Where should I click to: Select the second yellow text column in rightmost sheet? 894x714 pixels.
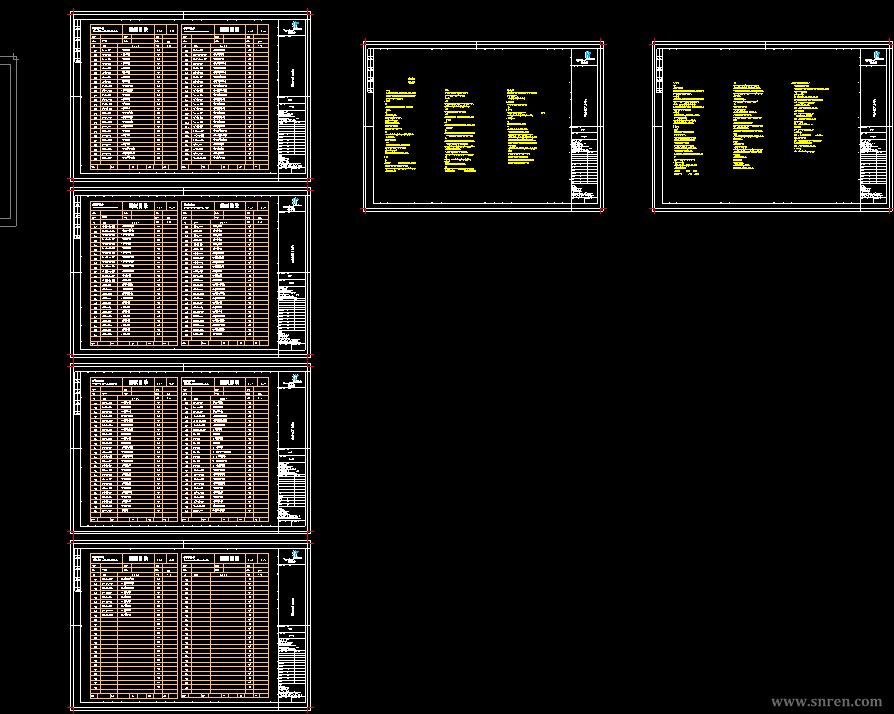pyautogui.click(x=748, y=126)
